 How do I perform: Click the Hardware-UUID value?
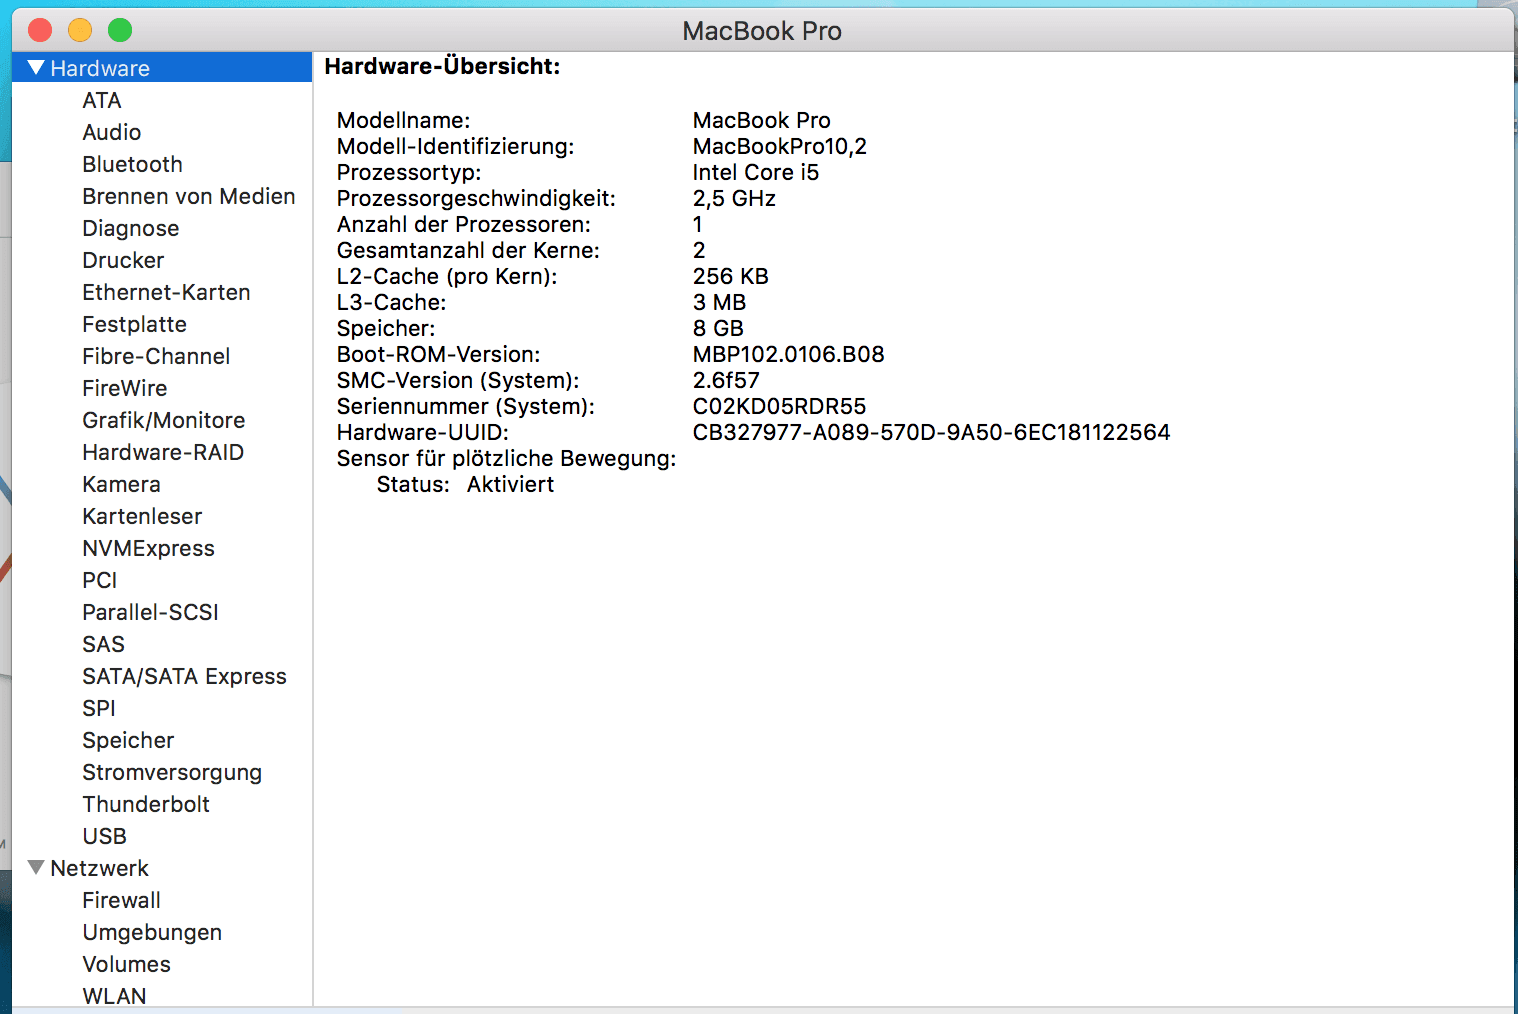tap(931, 432)
